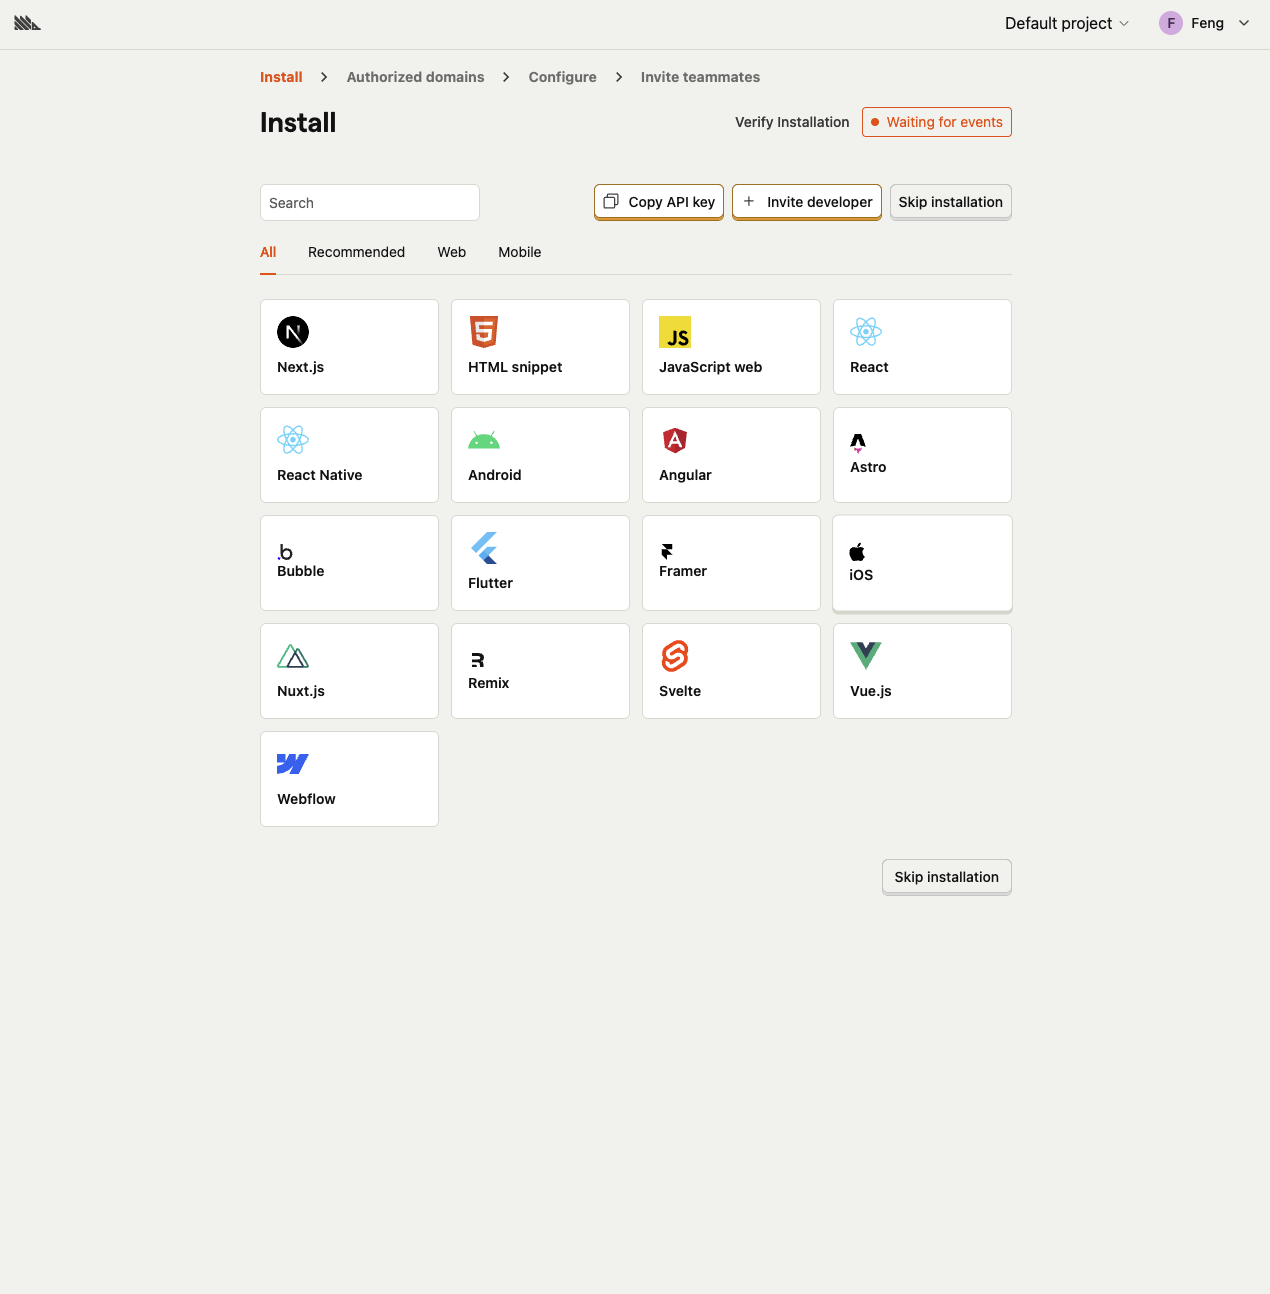The width and height of the screenshot is (1270, 1294).
Task: Select the Vue.js logo icon
Action: click(866, 656)
